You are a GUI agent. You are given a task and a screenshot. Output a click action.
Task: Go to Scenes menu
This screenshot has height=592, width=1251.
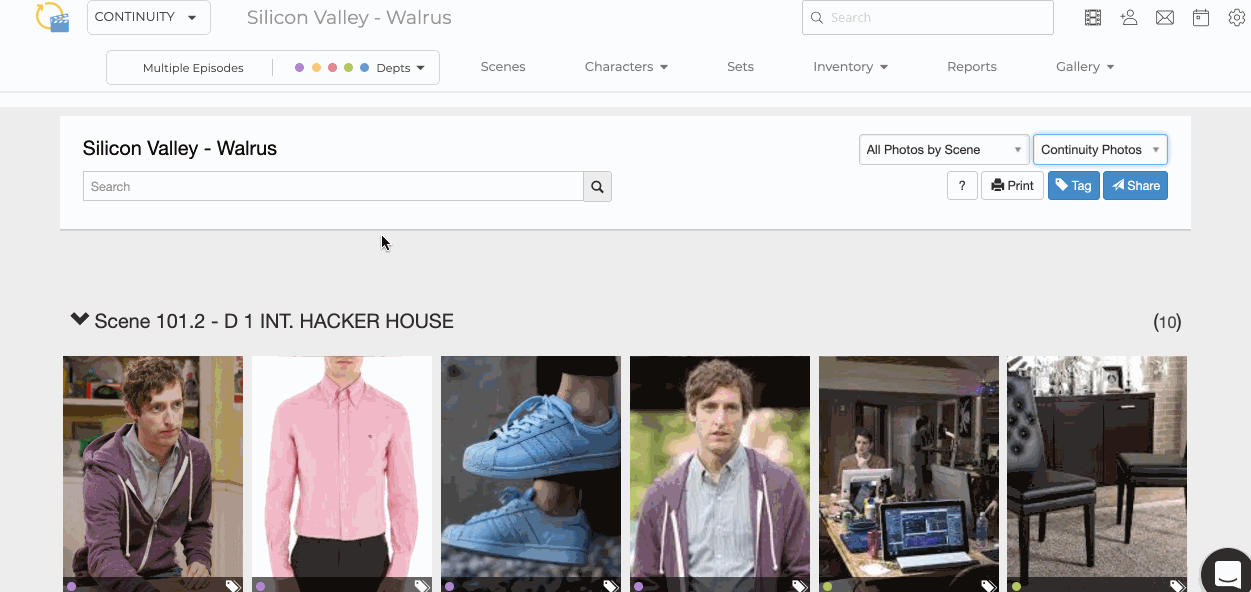pyautogui.click(x=503, y=66)
